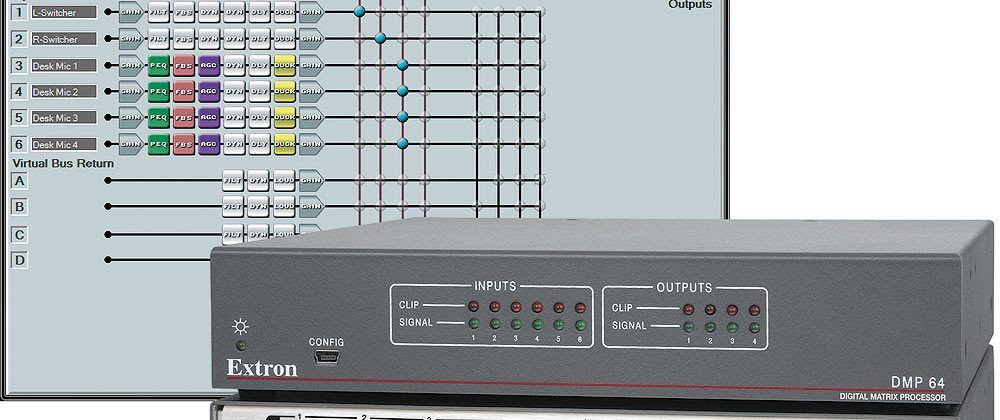
Task: Click the Outputs label above the matrix
Action: click(x=690, y=4)
